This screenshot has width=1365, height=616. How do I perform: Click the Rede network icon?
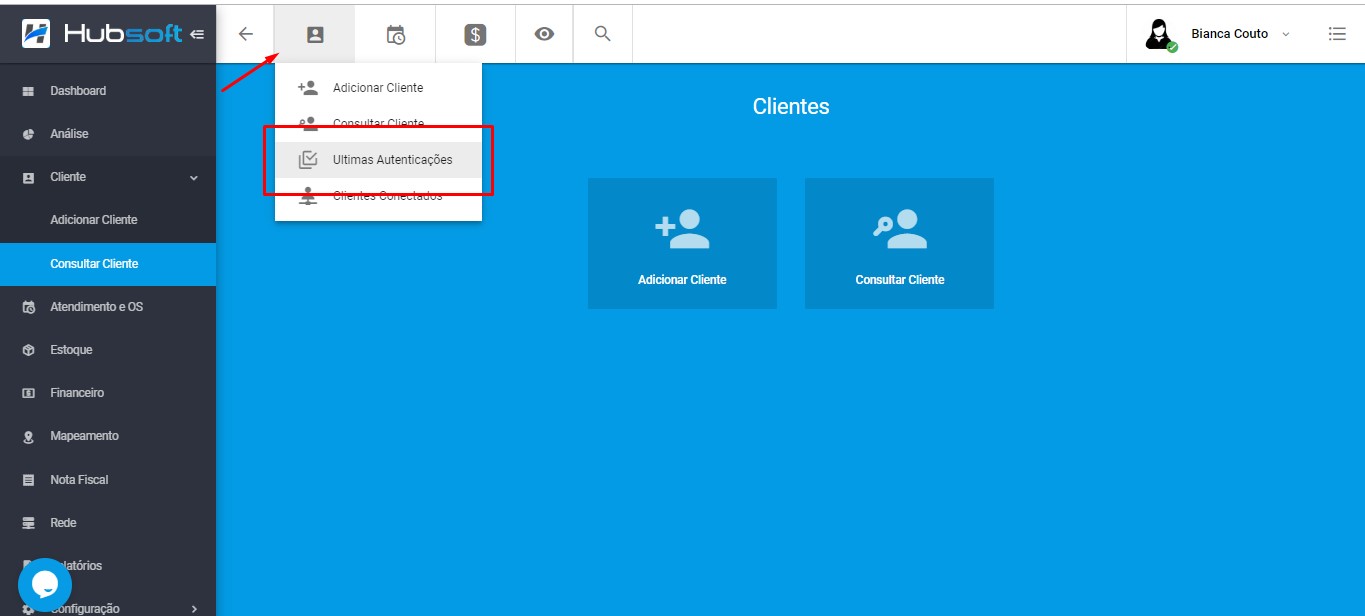[29, 523]
